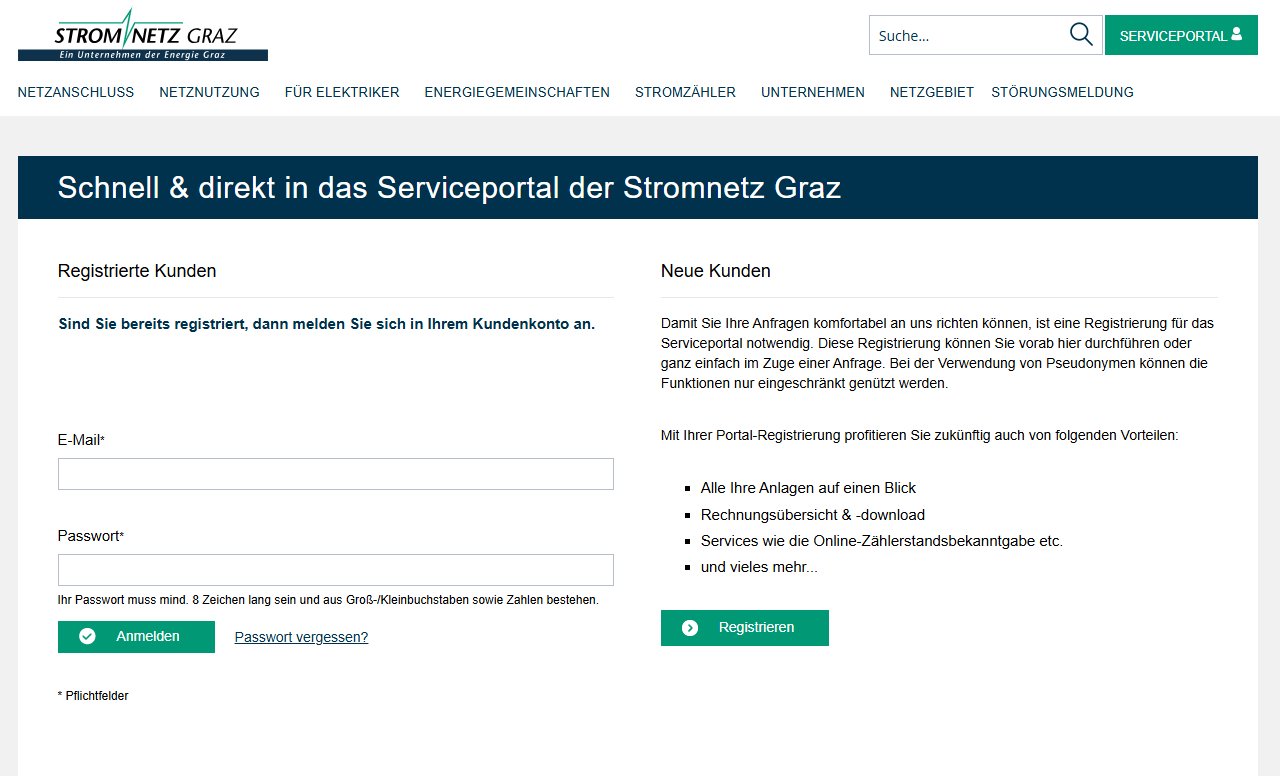Open the NETZGEBIET menu
1280x776 pixels.
tap(932, 92)
